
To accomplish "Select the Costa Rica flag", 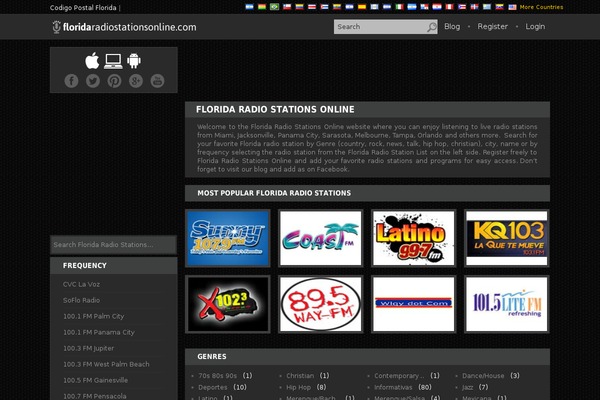I will tap(312, 7).
